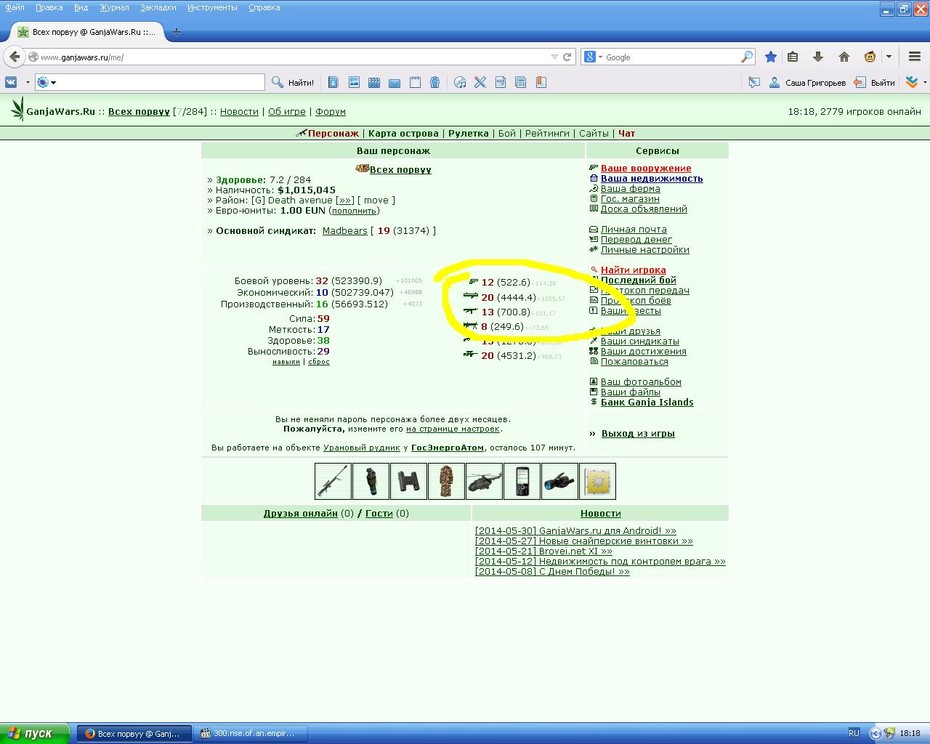The image size is (930, 744).
Task: Bookmark this page with the star icon
Action: tap(770, 57)
